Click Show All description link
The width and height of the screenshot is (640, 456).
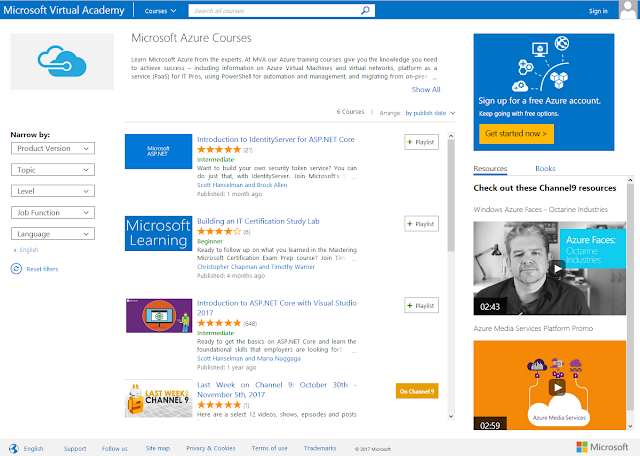426,89
